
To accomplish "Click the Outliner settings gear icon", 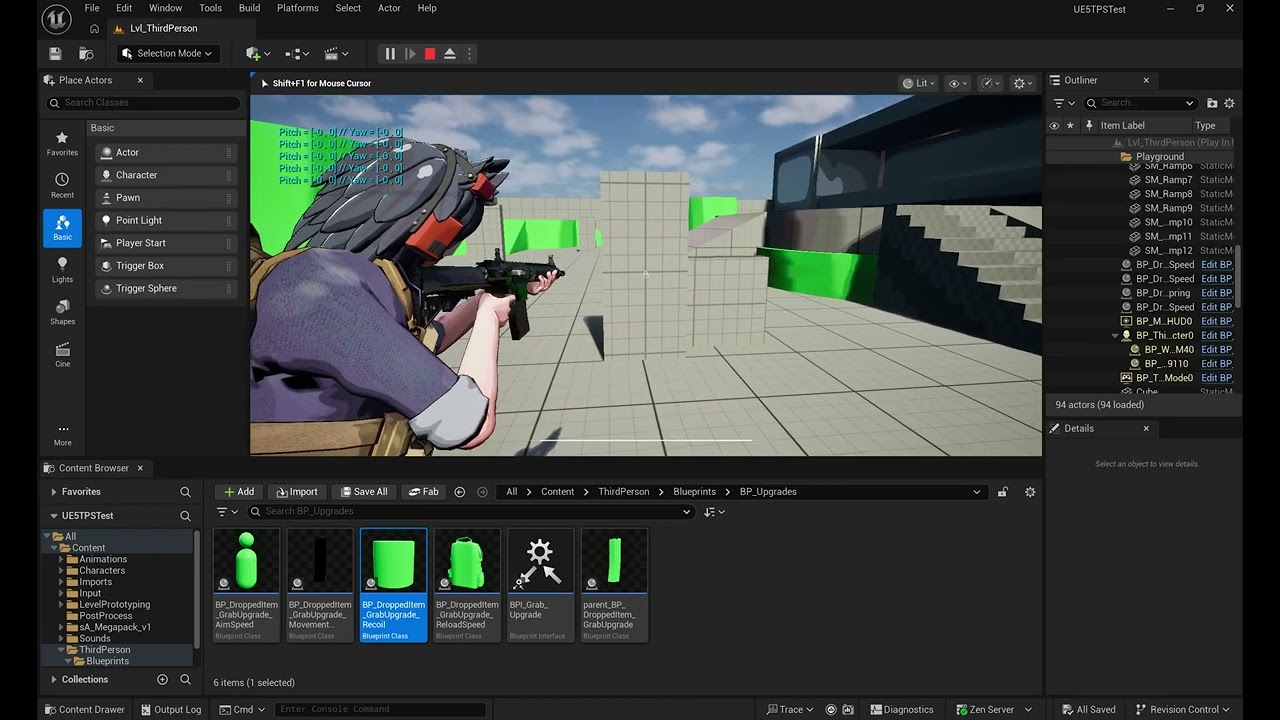I will (1230, 103).
